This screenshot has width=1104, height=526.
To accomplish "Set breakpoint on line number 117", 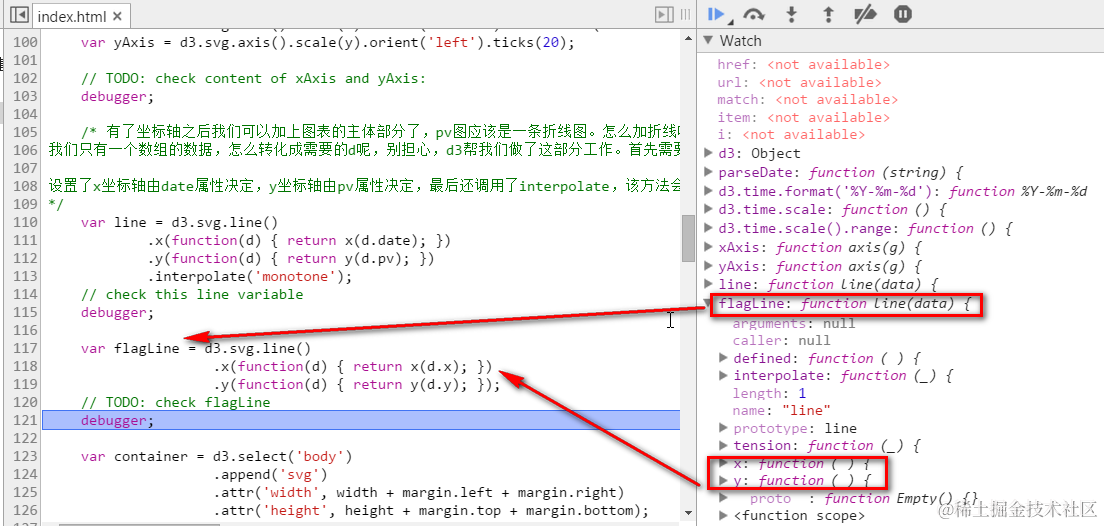I will point(25,348).
